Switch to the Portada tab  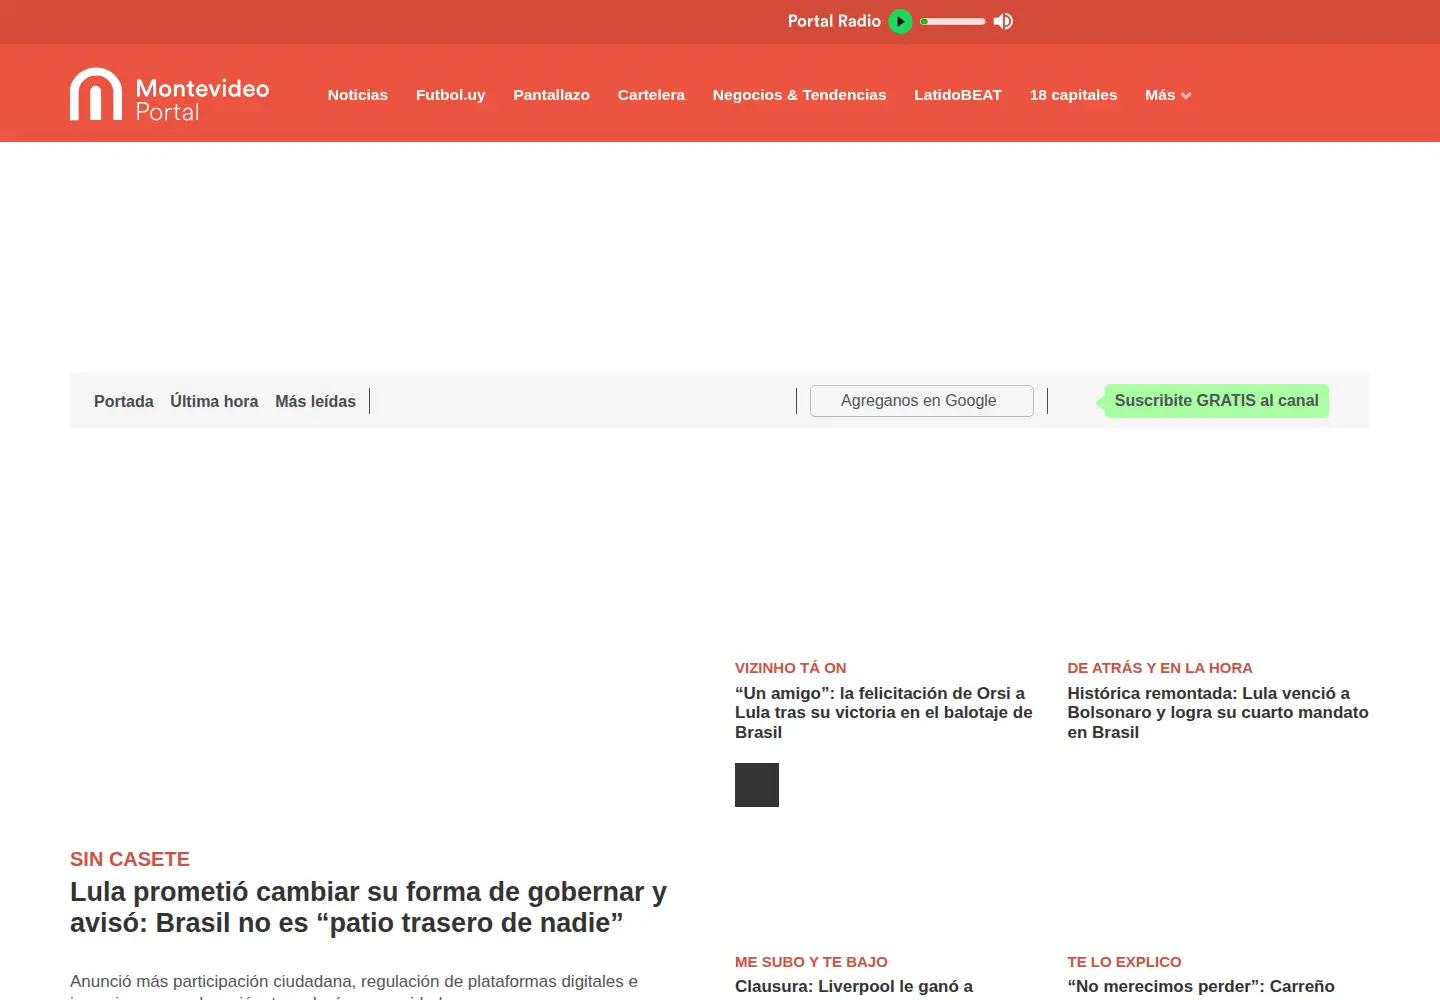(124, 401)
